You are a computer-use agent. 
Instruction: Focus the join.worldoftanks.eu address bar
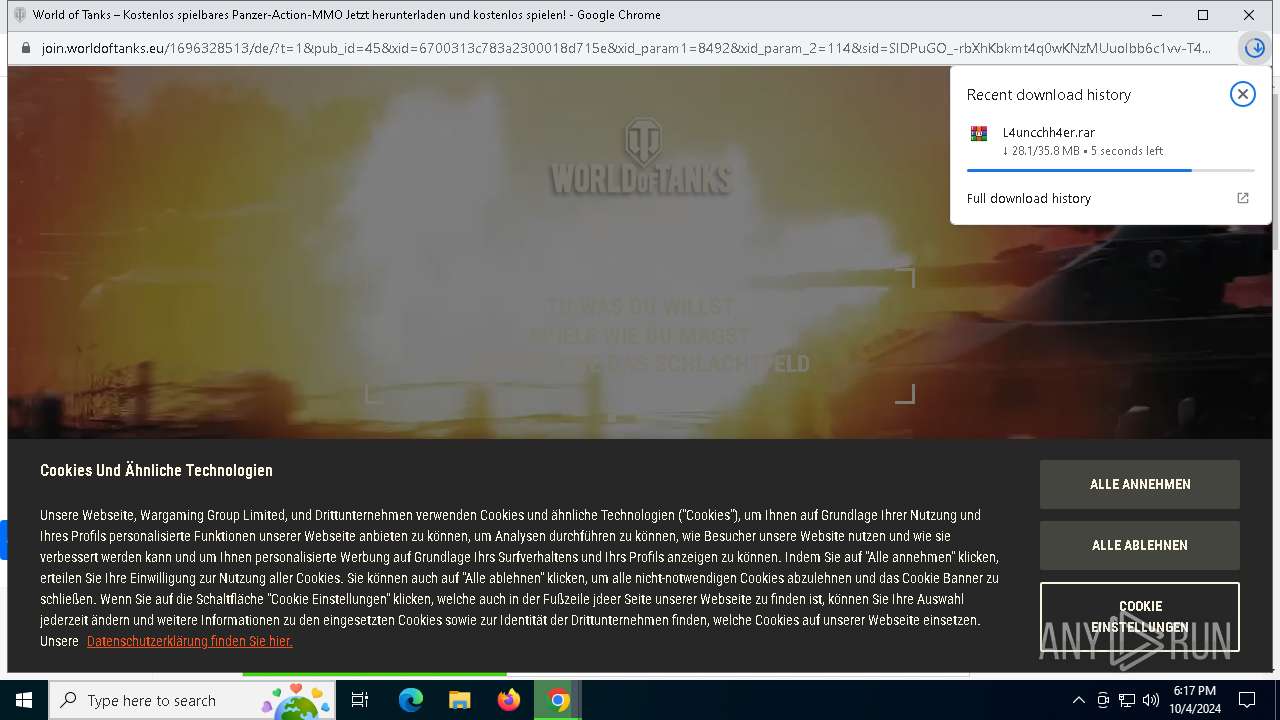click(x=626, y=48)
